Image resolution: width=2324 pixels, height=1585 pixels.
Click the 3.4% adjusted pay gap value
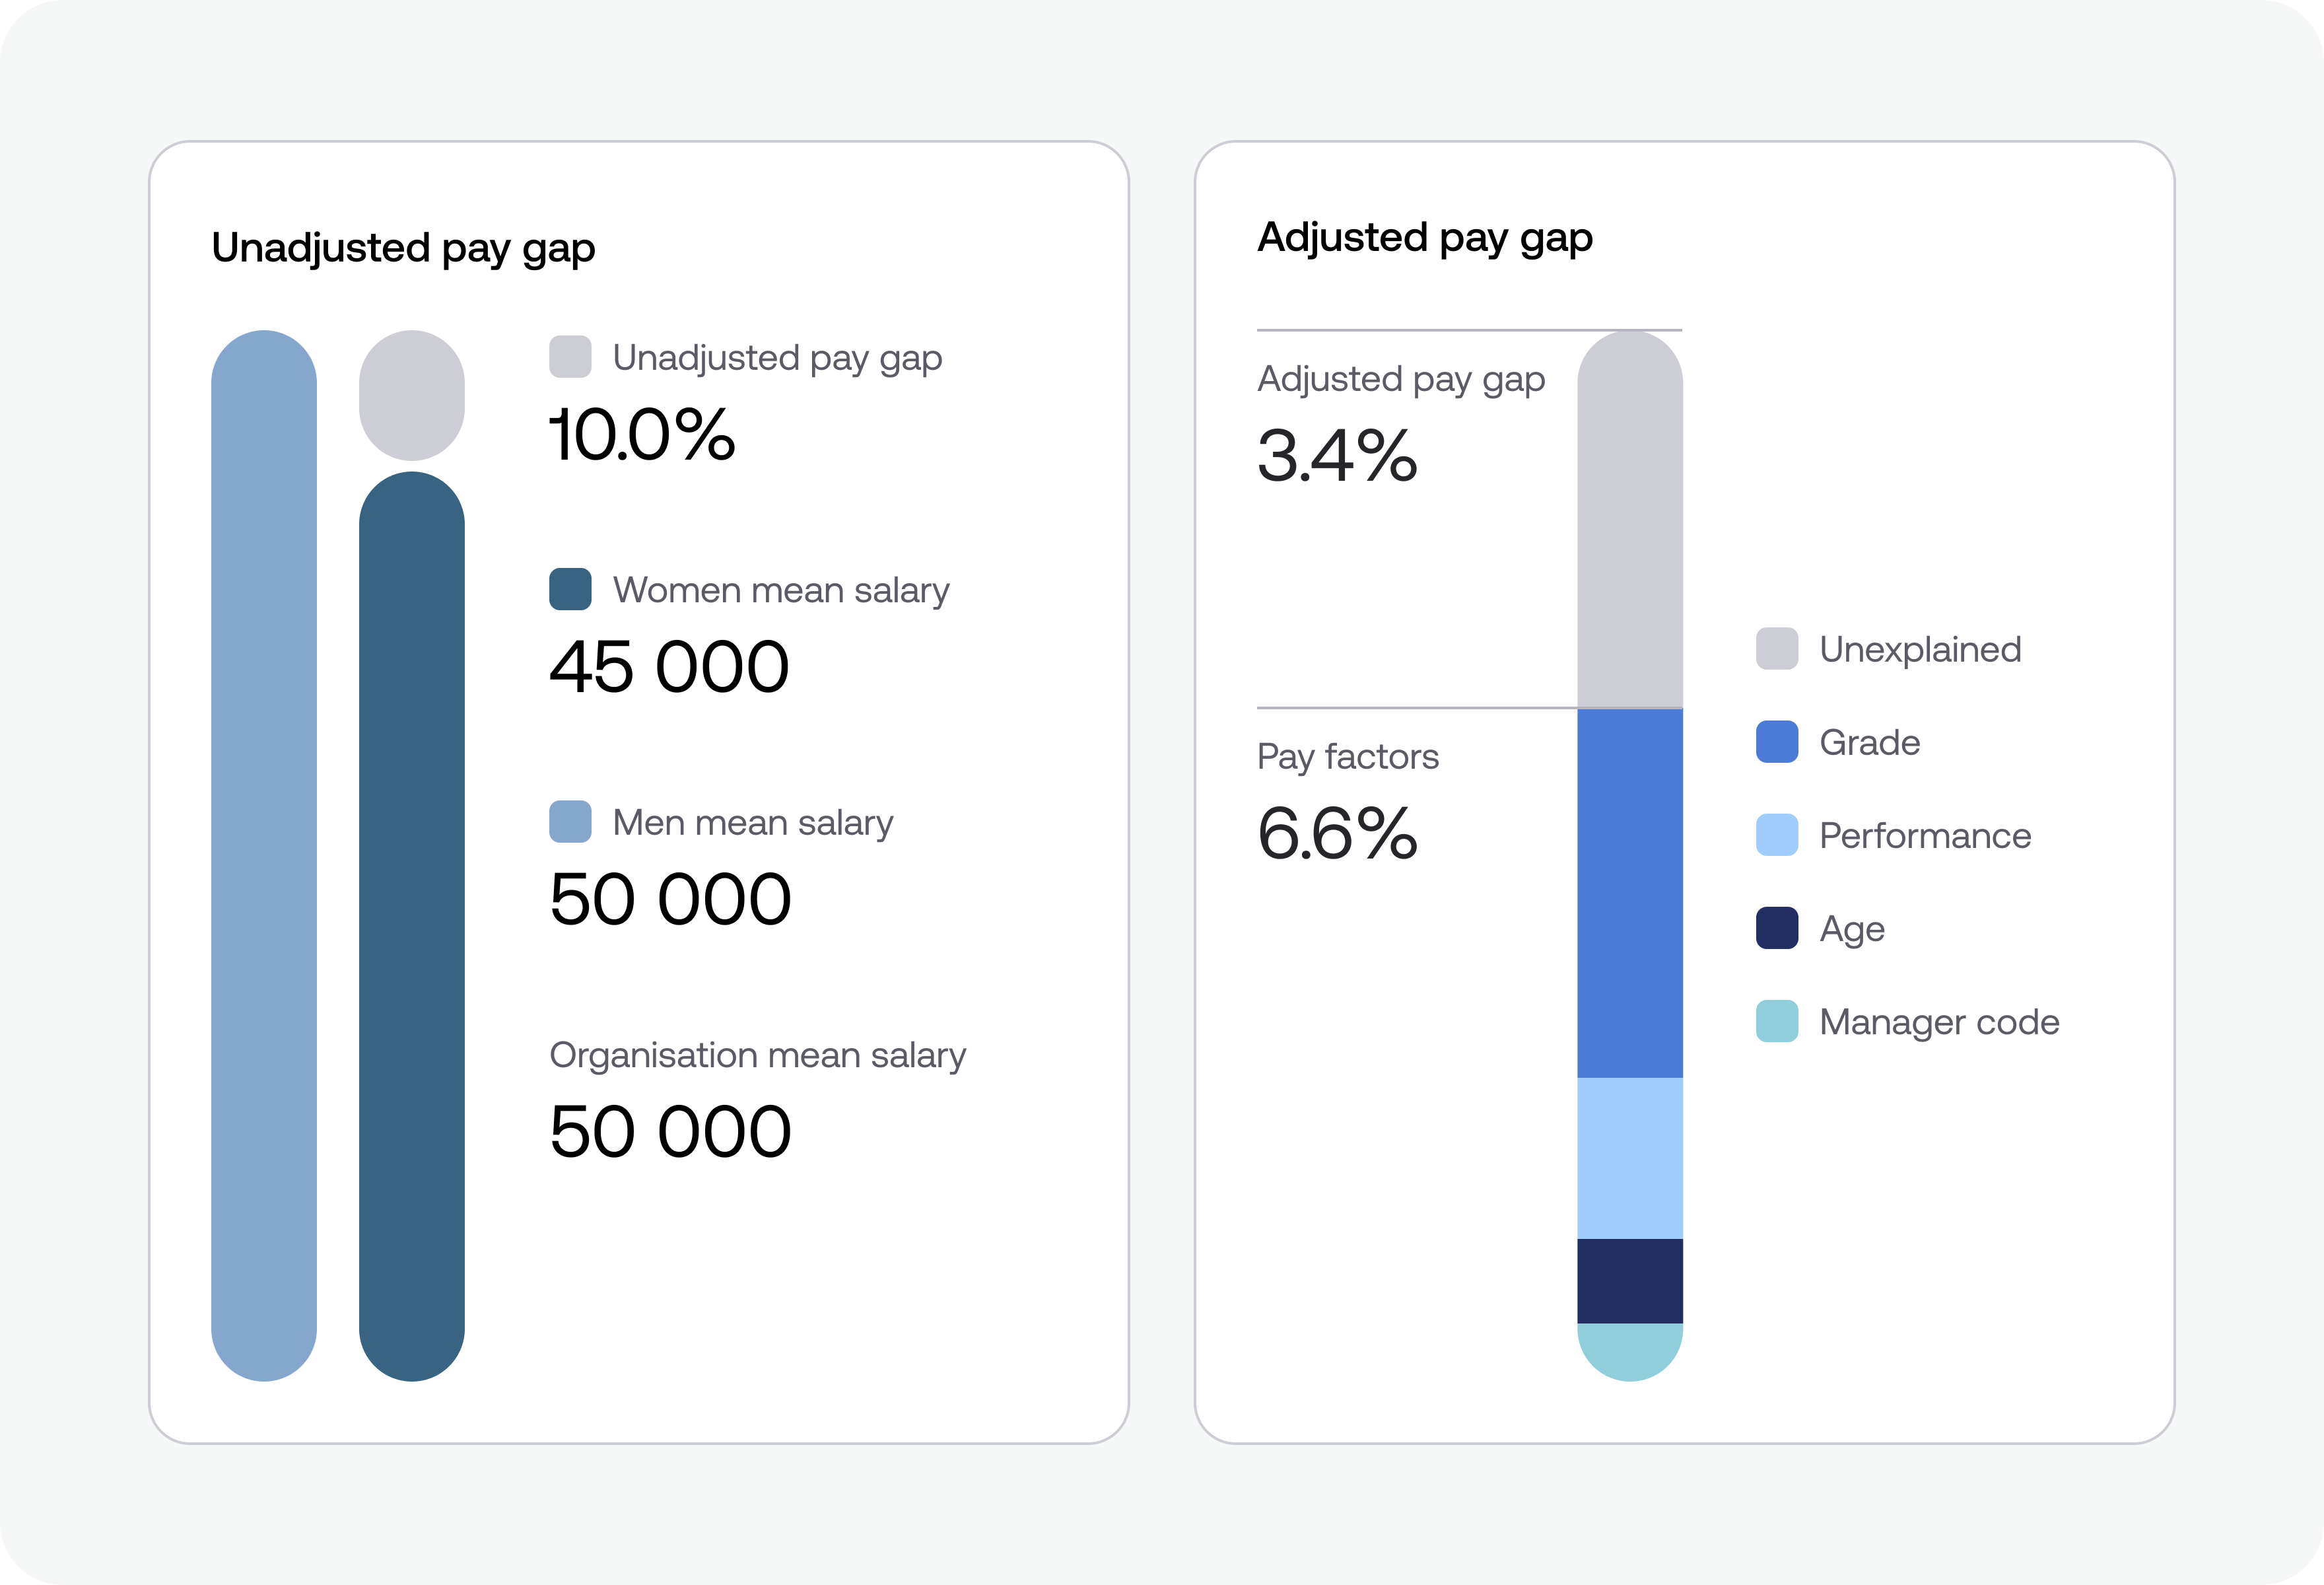(x=1337, y=456)
